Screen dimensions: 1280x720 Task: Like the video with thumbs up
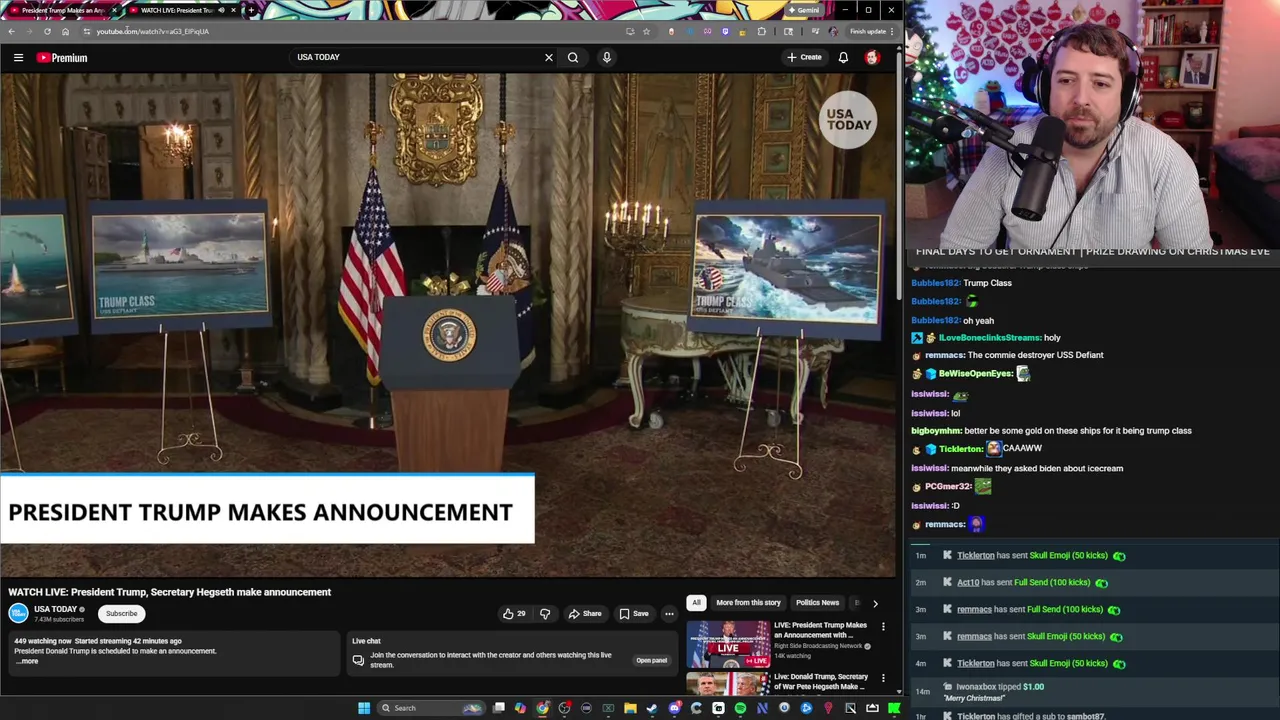514,614
